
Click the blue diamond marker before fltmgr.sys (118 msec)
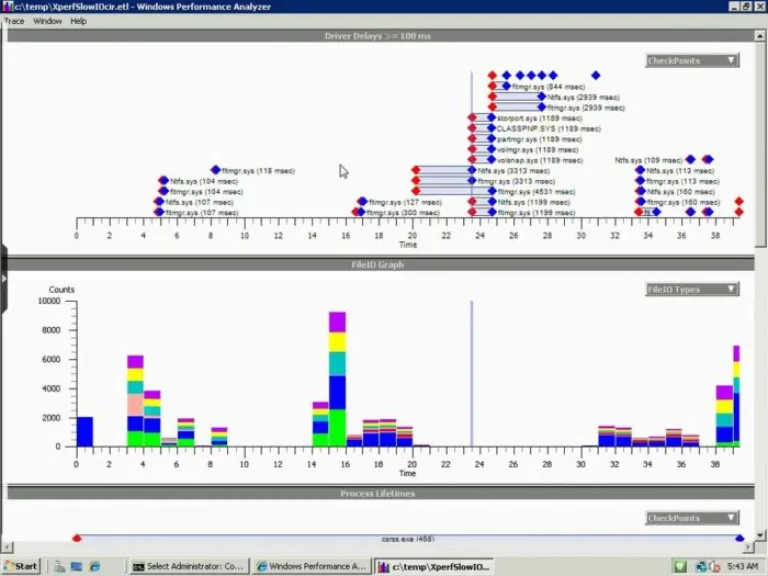[x=216, y=170]
